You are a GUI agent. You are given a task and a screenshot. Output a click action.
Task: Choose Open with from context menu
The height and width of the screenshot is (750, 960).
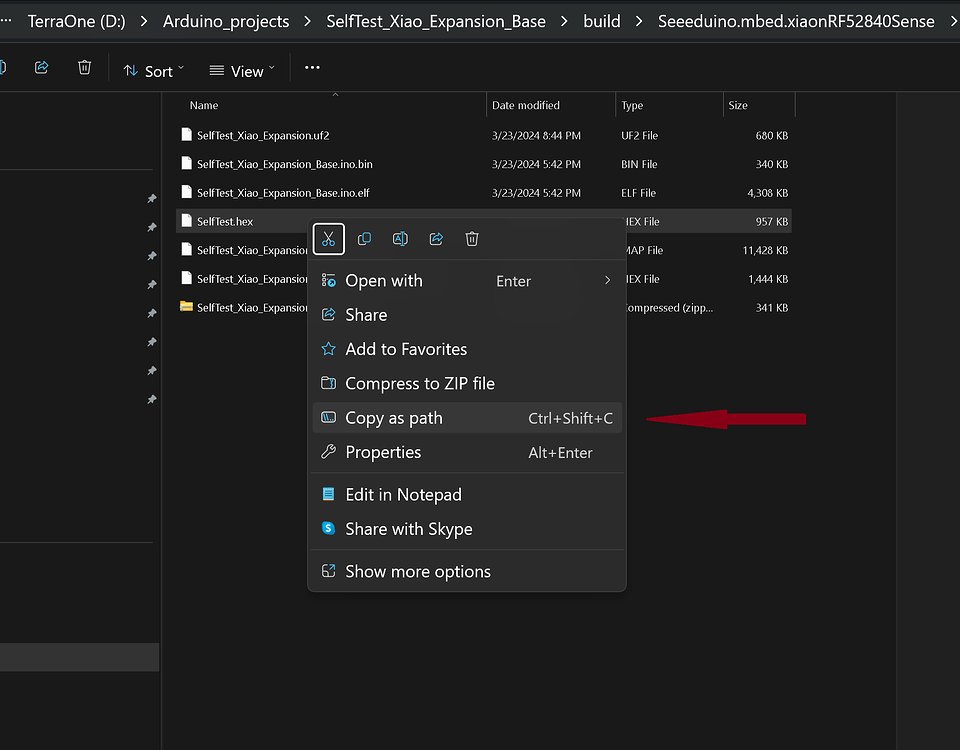(x=467, y=280)
